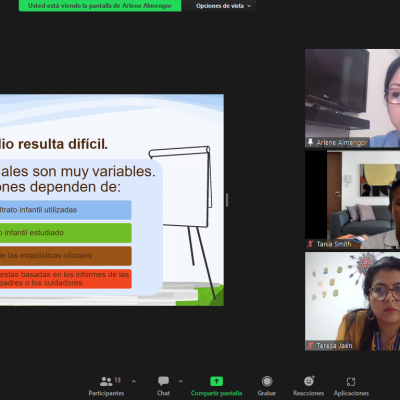Click the green 'infantil estudiado' slide bar

[x=66, y=233]
